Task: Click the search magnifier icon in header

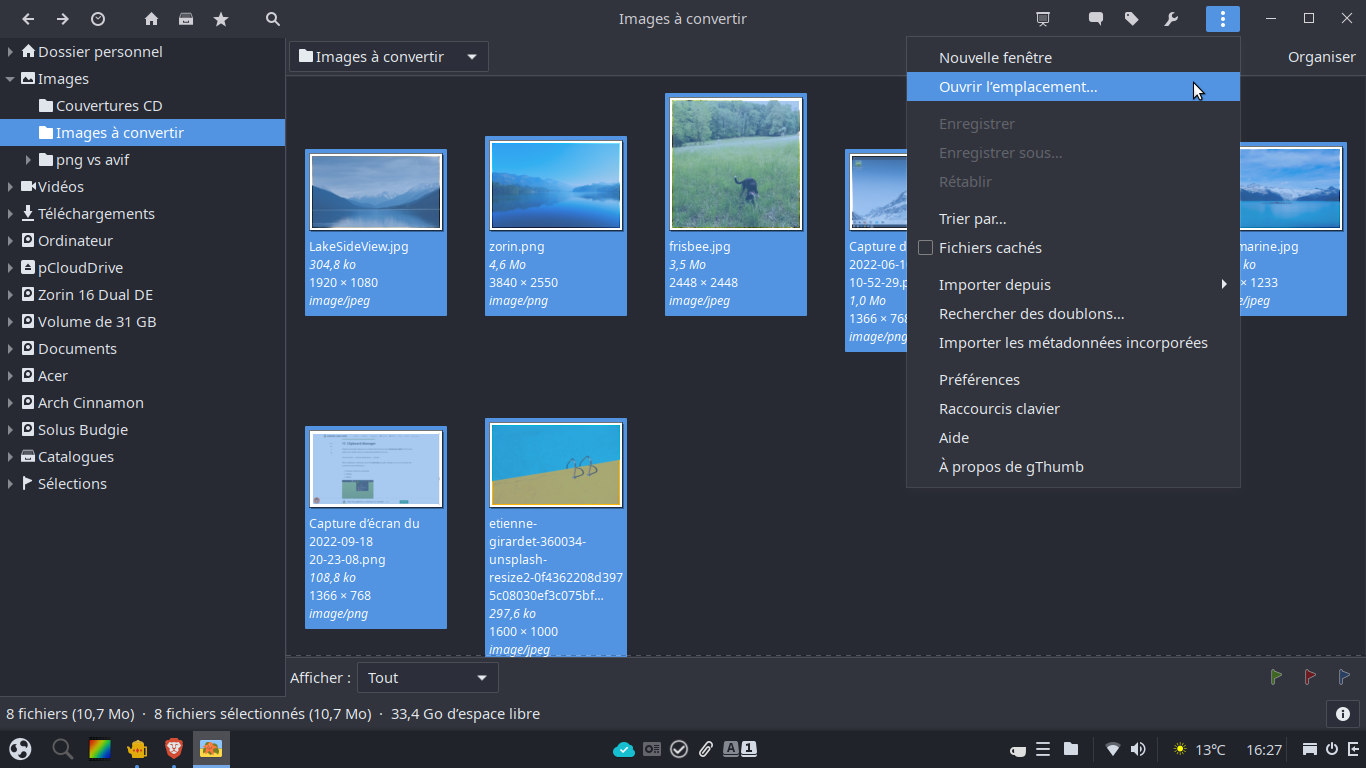Action: (x=273, y=19)
